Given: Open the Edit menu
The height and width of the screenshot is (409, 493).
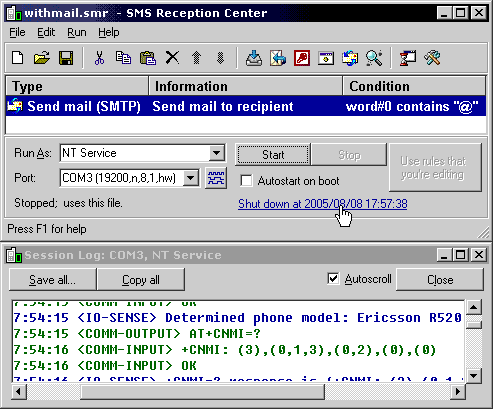Looking at the screenshot, I should click(46, 32).
